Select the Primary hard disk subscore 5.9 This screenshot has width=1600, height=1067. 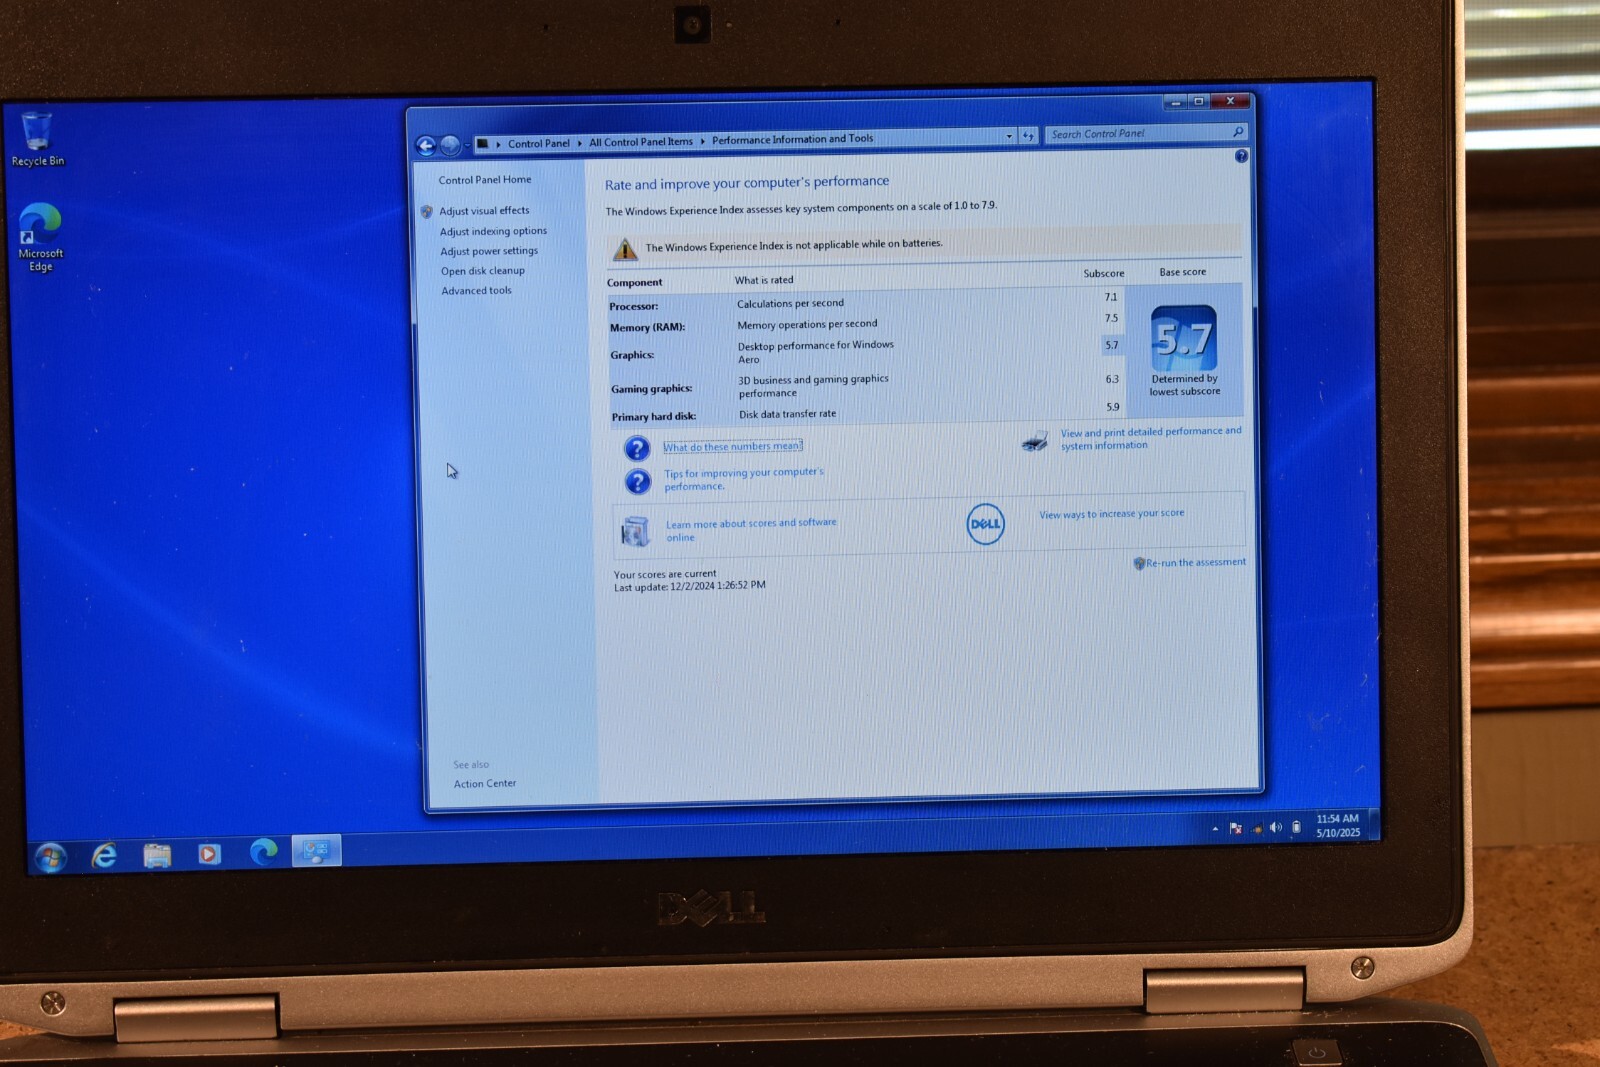click(1113, 407)
